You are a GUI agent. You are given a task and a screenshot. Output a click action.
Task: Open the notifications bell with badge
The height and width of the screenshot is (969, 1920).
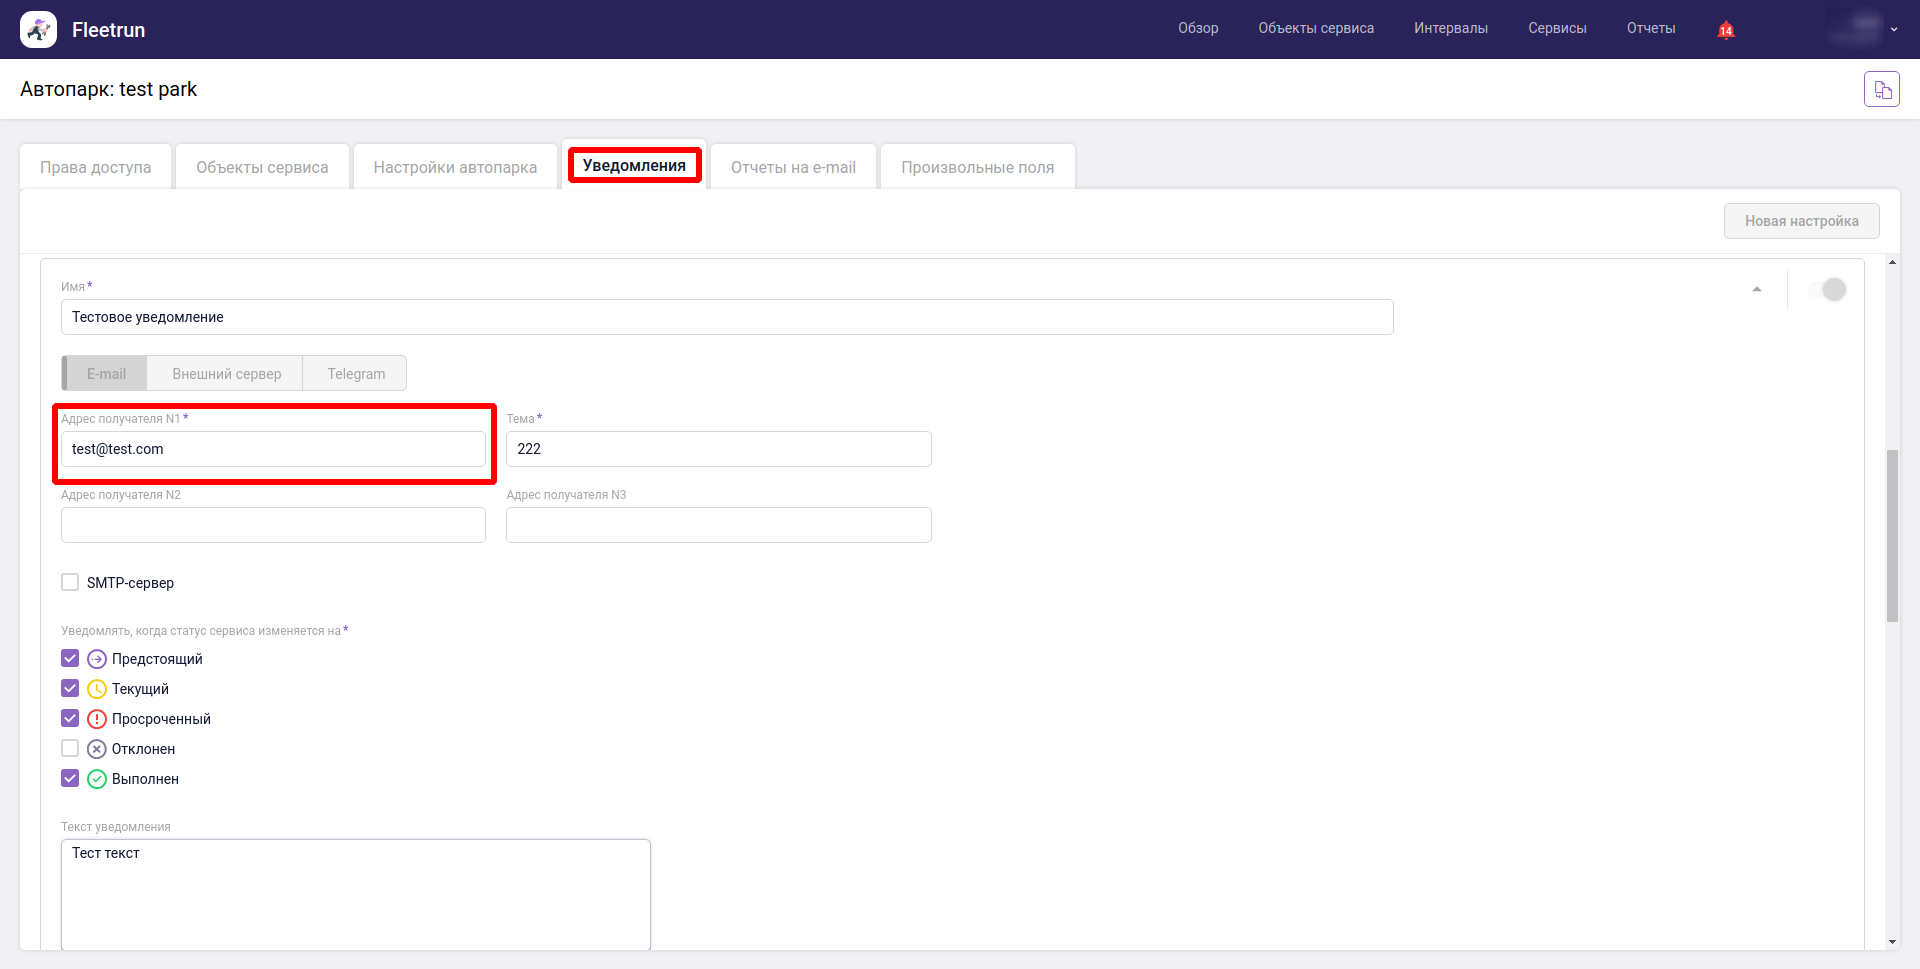[1725, 30]
